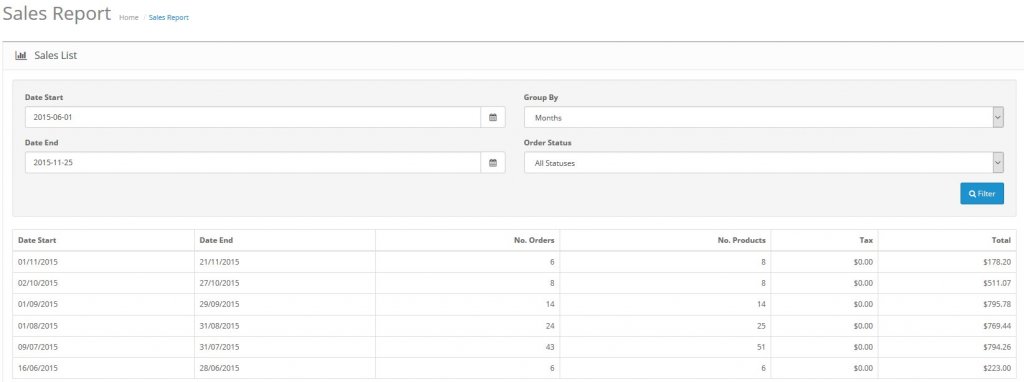Click the No. Orders column header
Image resolution: width=1024 pixels, height=382 pixels.
[534, 240]
